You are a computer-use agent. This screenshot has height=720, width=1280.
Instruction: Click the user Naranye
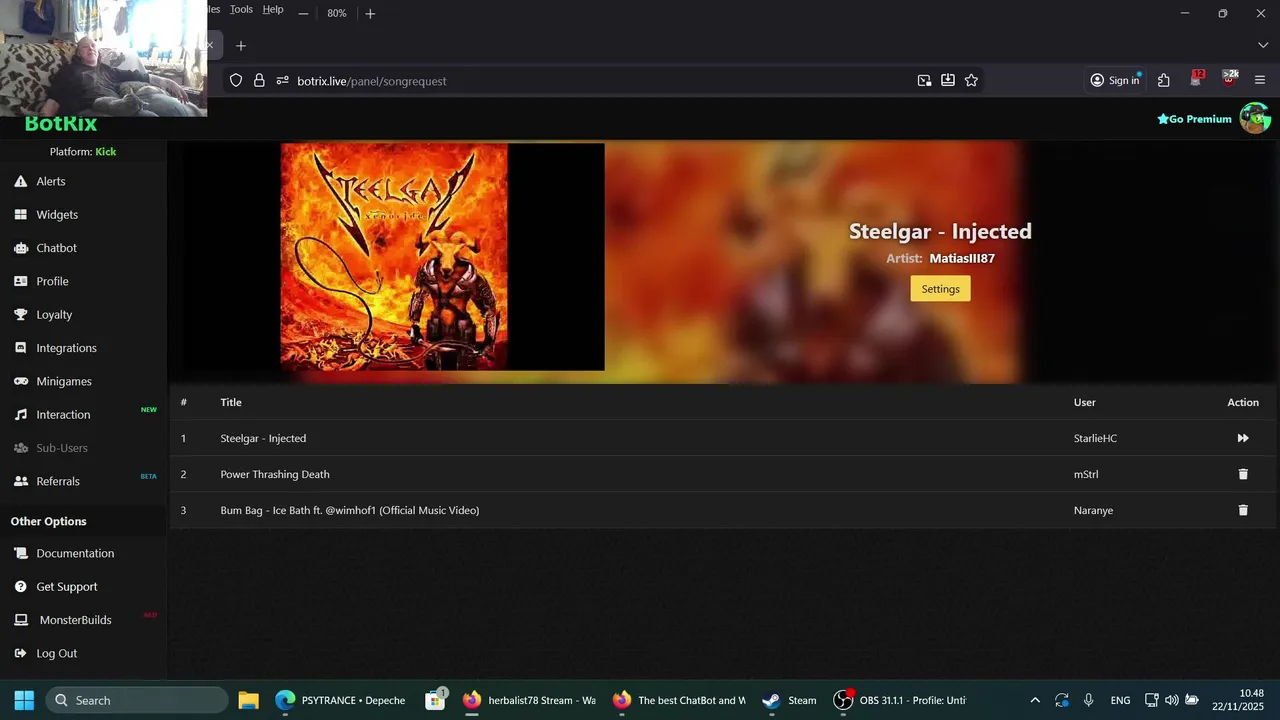1093,510
